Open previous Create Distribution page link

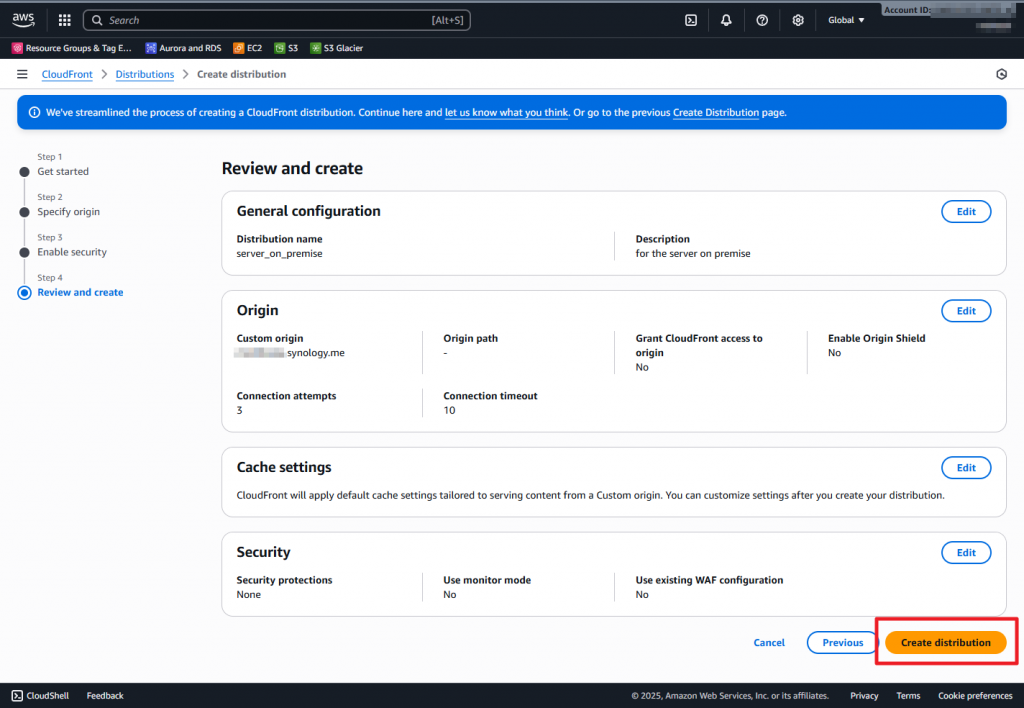click(x=716, y=112)
